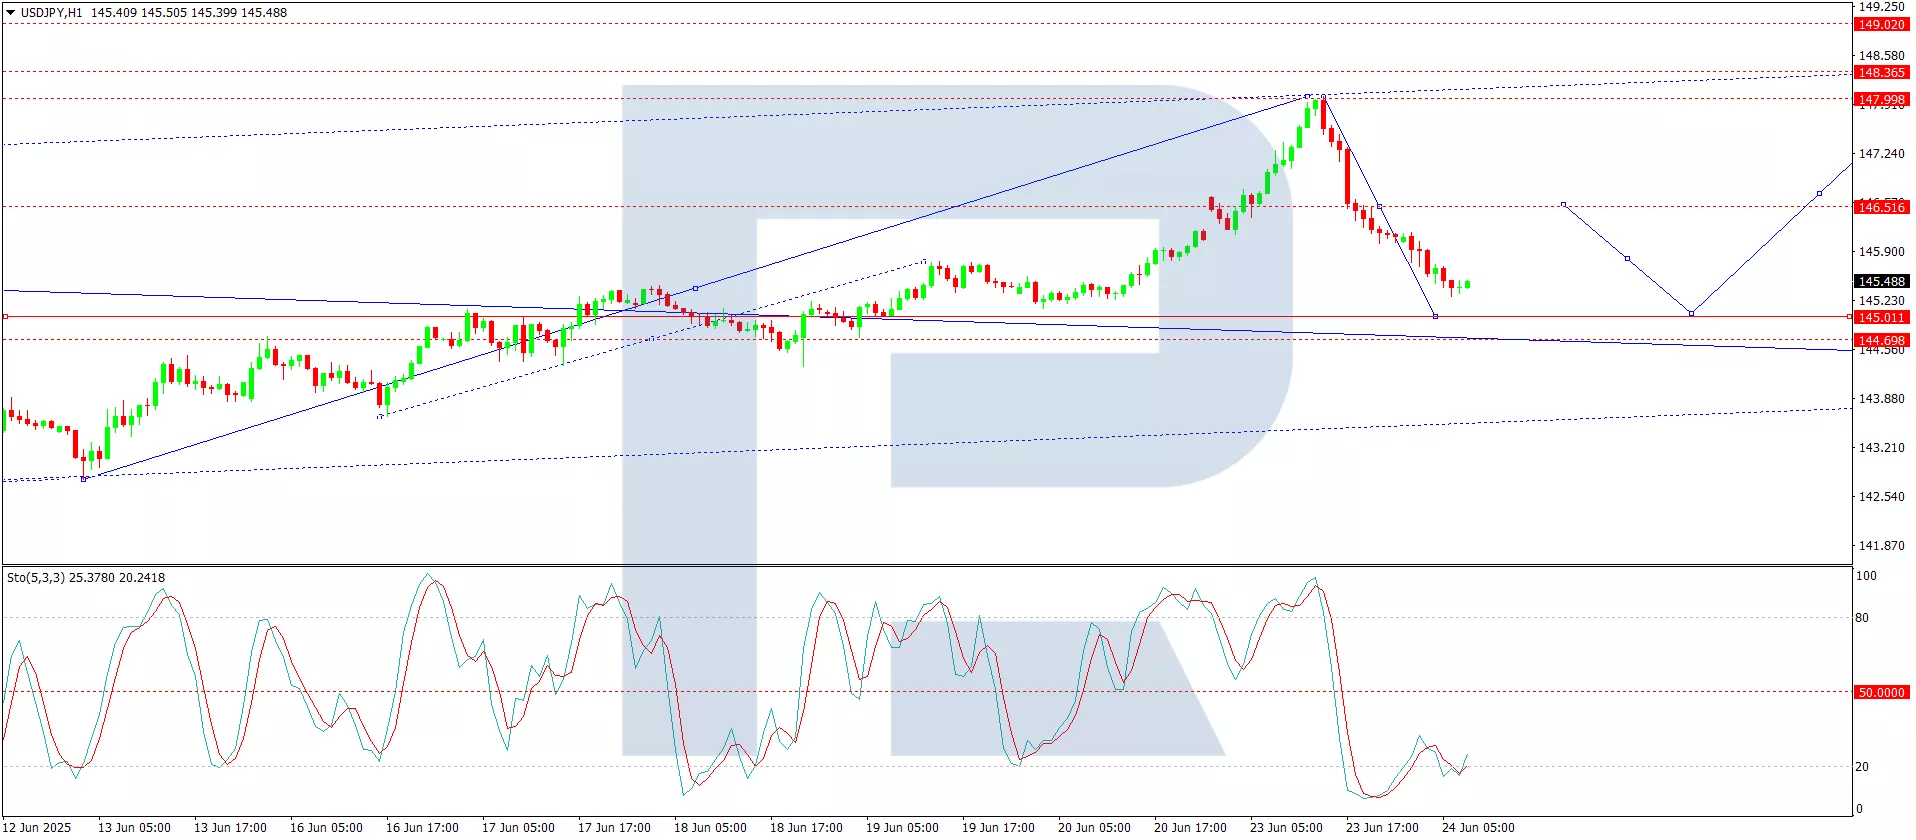Select the forecast line's starting anchor near 146.516
The image size is (1916, 840).
click(x=1563, y=204)
